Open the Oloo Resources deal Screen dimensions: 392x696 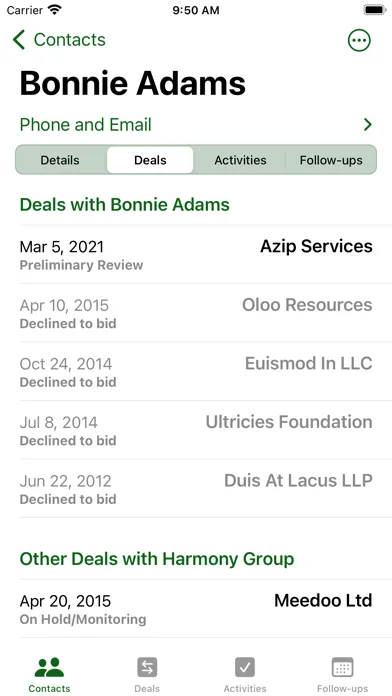coord(196,313)
